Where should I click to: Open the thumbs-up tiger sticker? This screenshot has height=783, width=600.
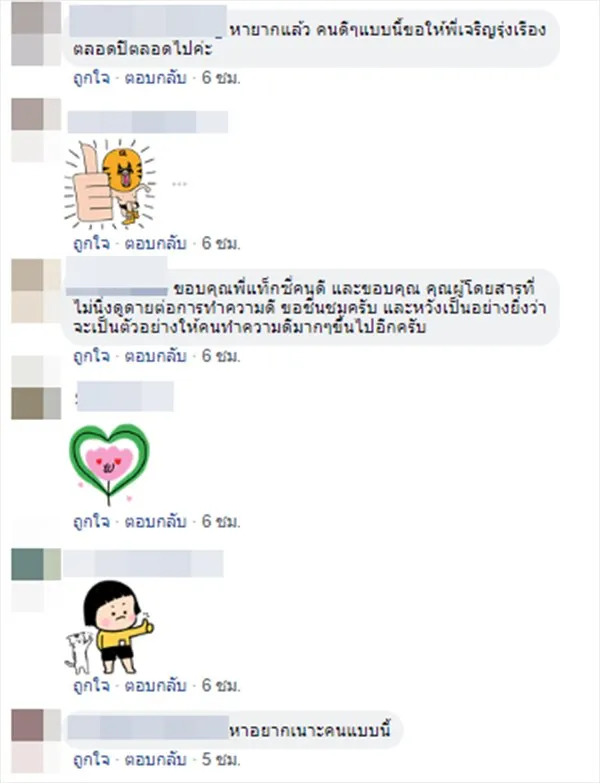click(x=110, y=183)
